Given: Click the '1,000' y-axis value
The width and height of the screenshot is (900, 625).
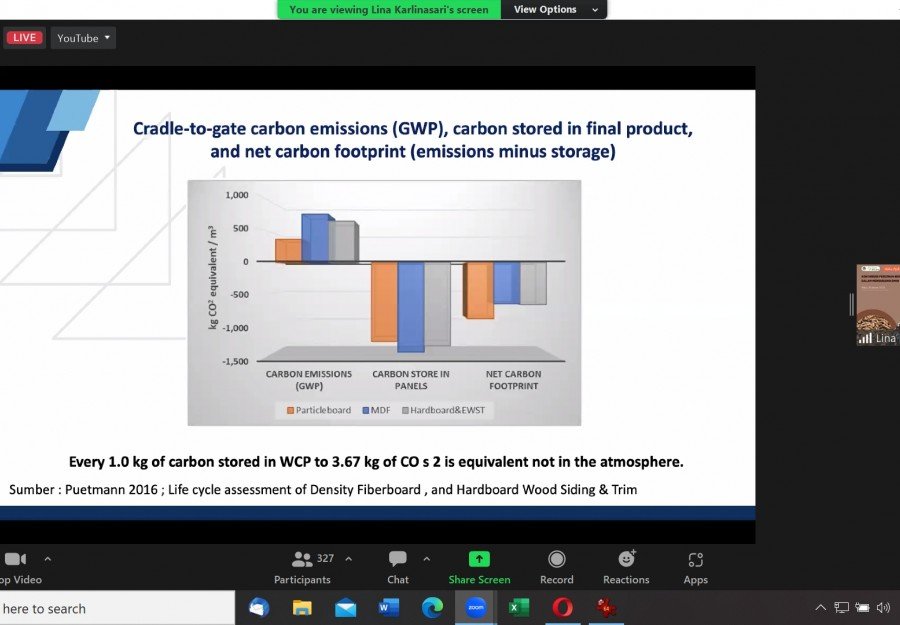Looking at the screenshot, I should click(237, 195).
